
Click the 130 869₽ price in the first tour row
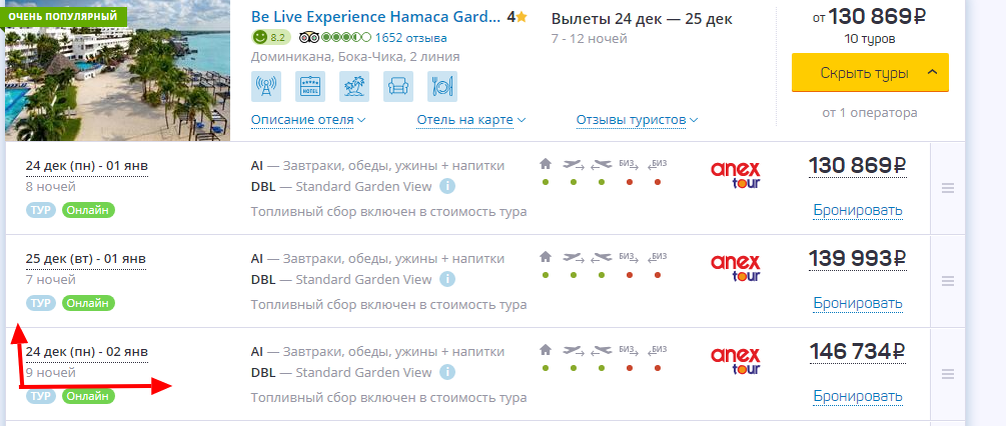tap(858, 166)
